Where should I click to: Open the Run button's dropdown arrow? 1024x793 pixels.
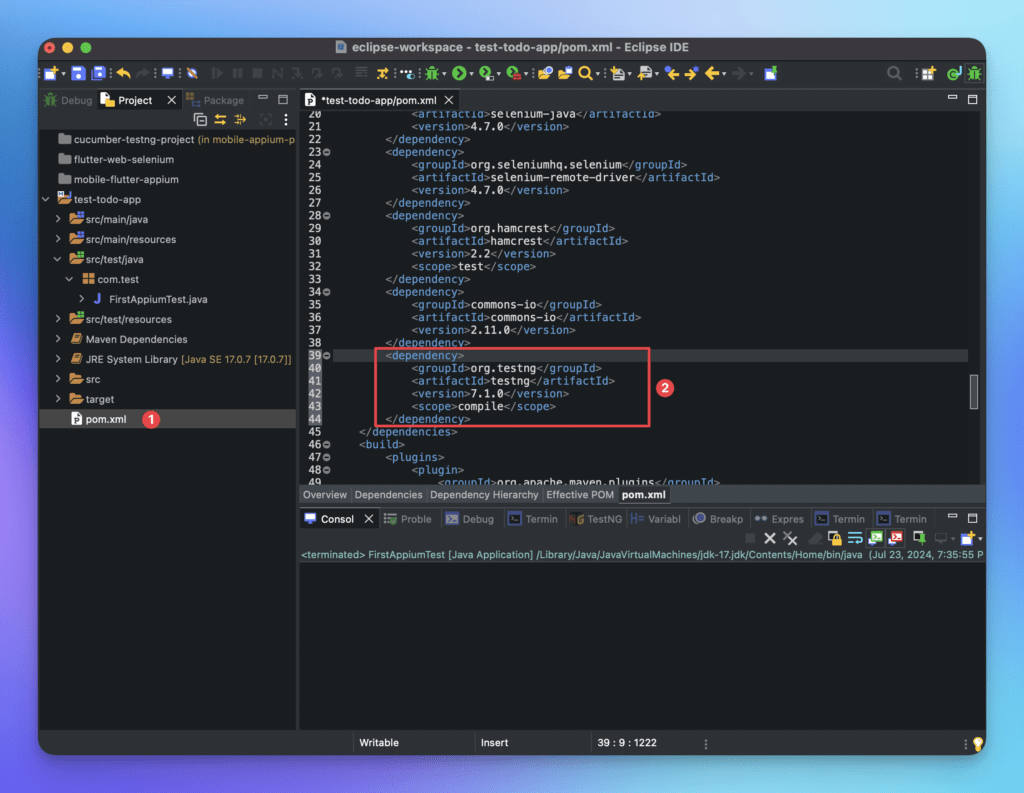[x=472, y=74]
